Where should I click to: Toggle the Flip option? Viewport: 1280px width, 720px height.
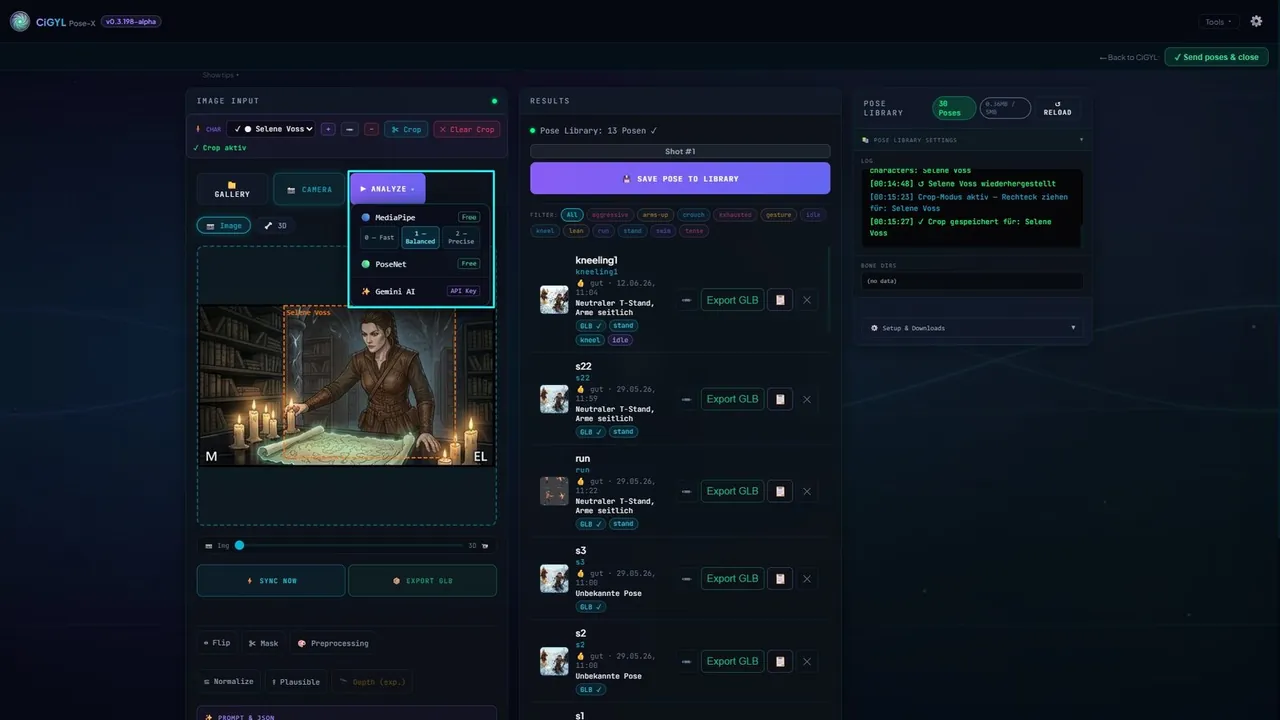click(x=217, y=643)
